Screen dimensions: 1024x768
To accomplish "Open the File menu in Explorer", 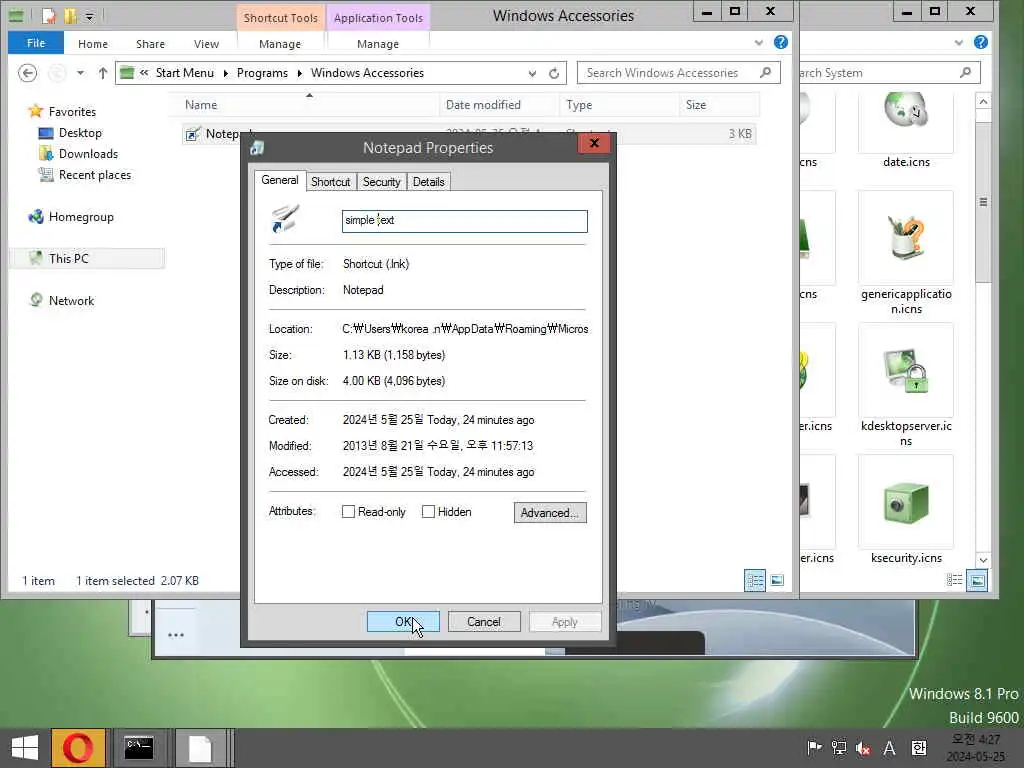I will point(36,43).
